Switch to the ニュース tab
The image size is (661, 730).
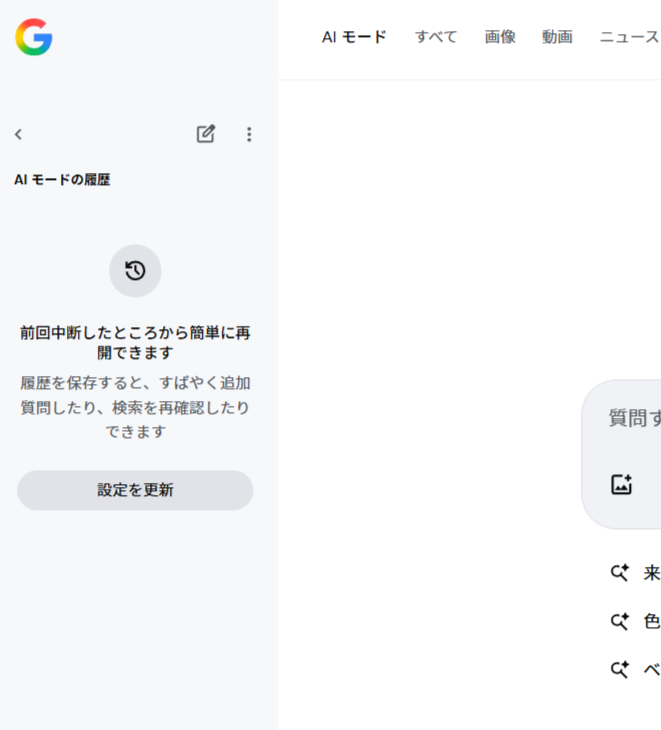629,37
